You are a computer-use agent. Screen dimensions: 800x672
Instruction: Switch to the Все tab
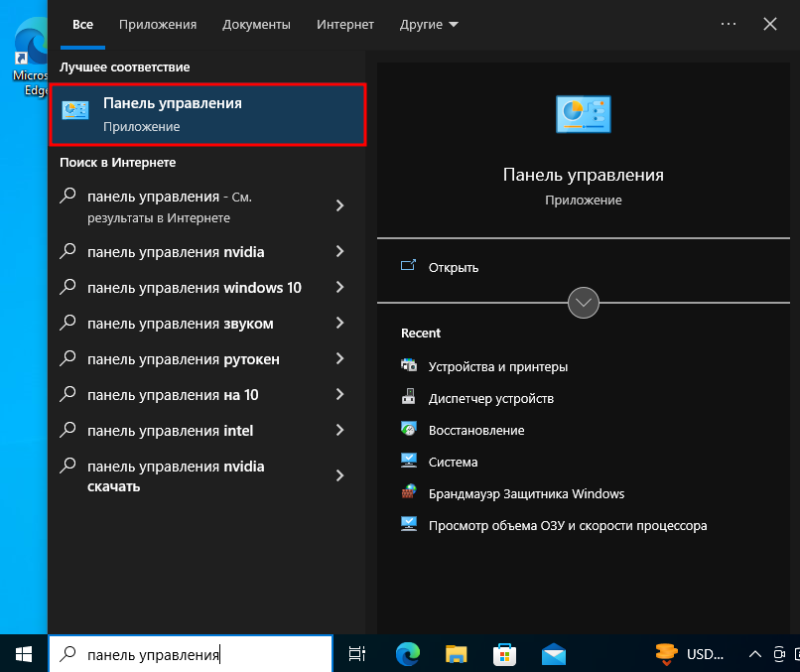83,24
